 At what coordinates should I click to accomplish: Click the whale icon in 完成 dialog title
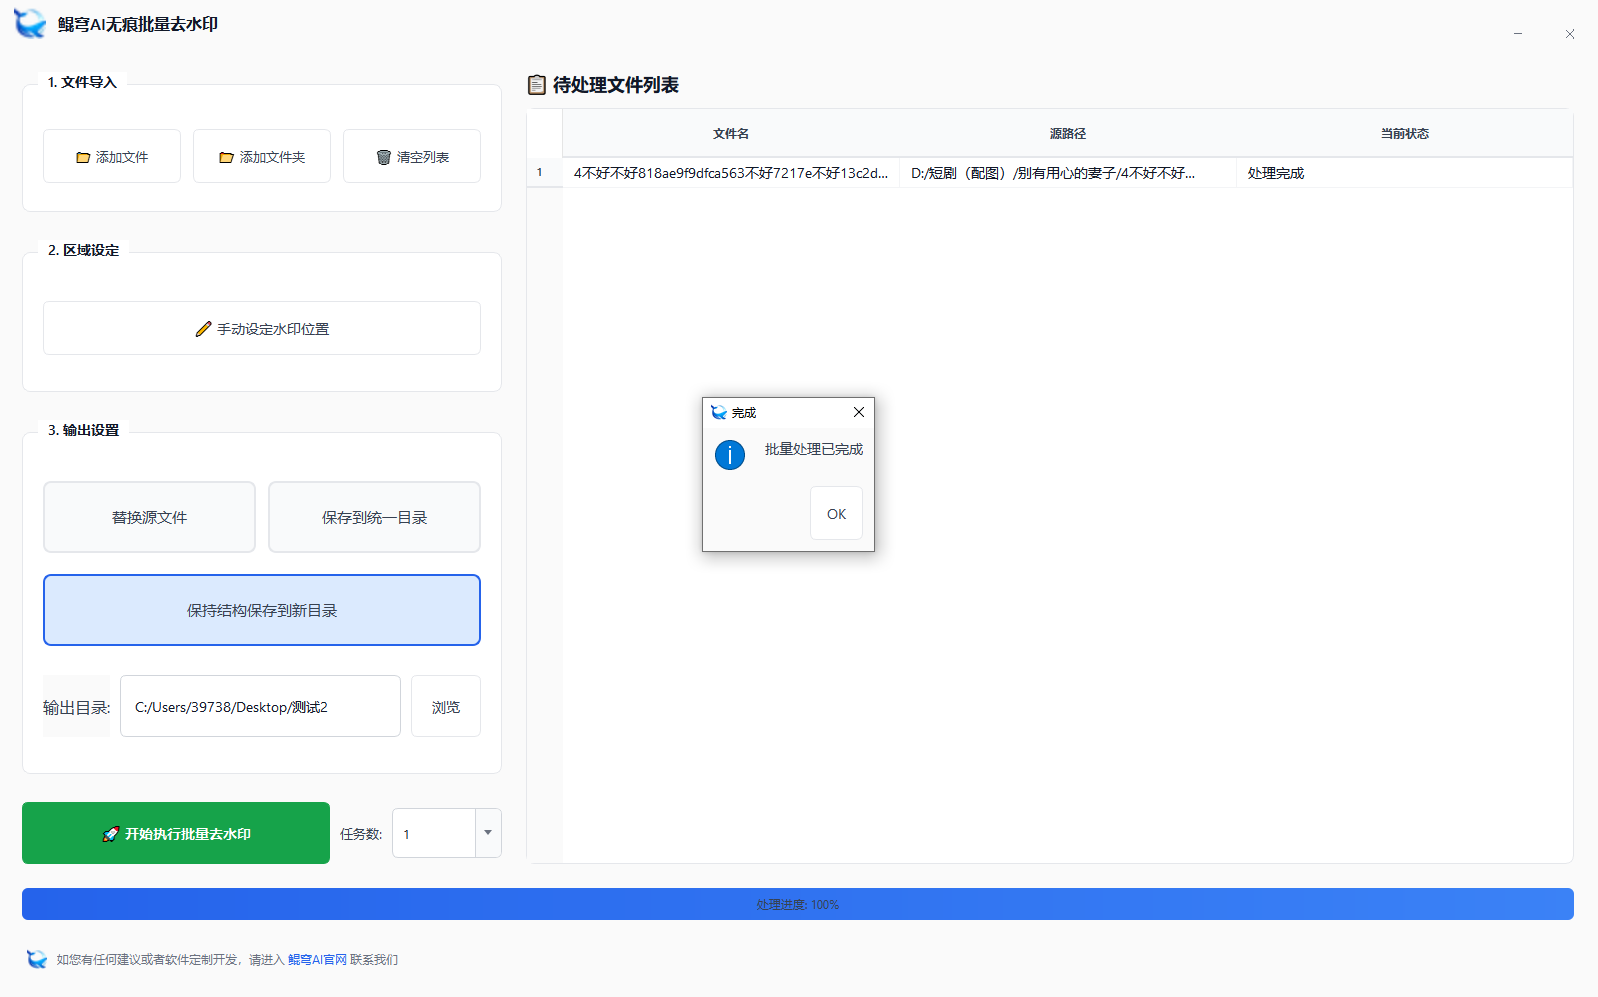coord(719,412)
